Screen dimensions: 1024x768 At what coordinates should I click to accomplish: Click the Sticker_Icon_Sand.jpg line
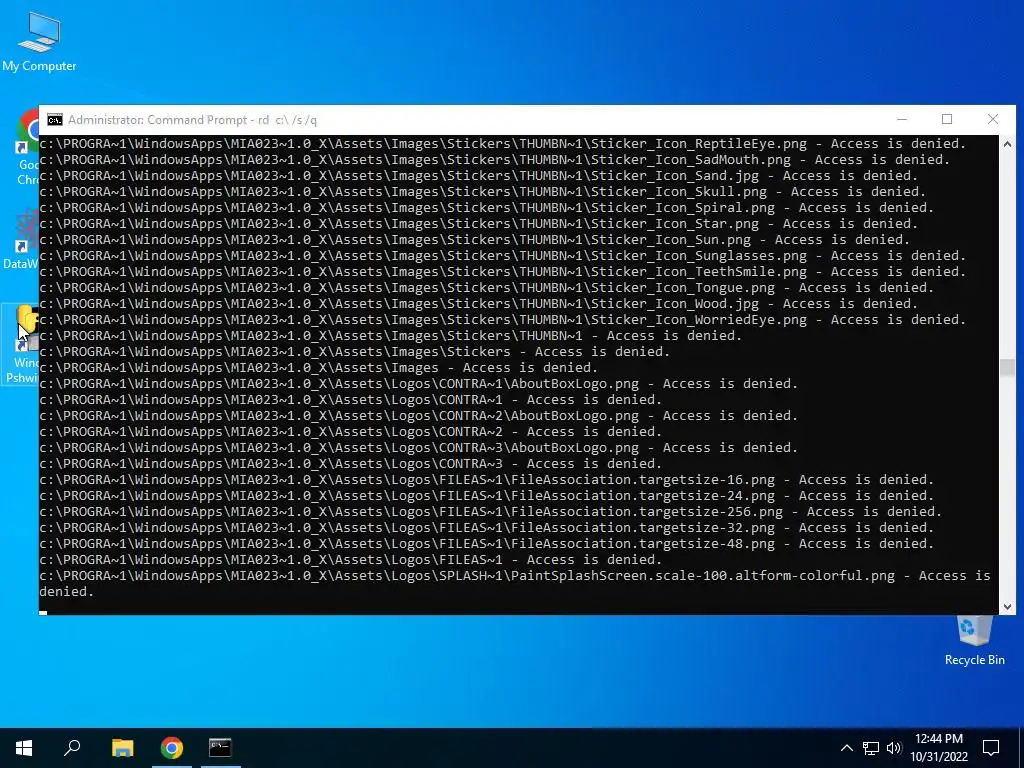(x=479, y=176)
